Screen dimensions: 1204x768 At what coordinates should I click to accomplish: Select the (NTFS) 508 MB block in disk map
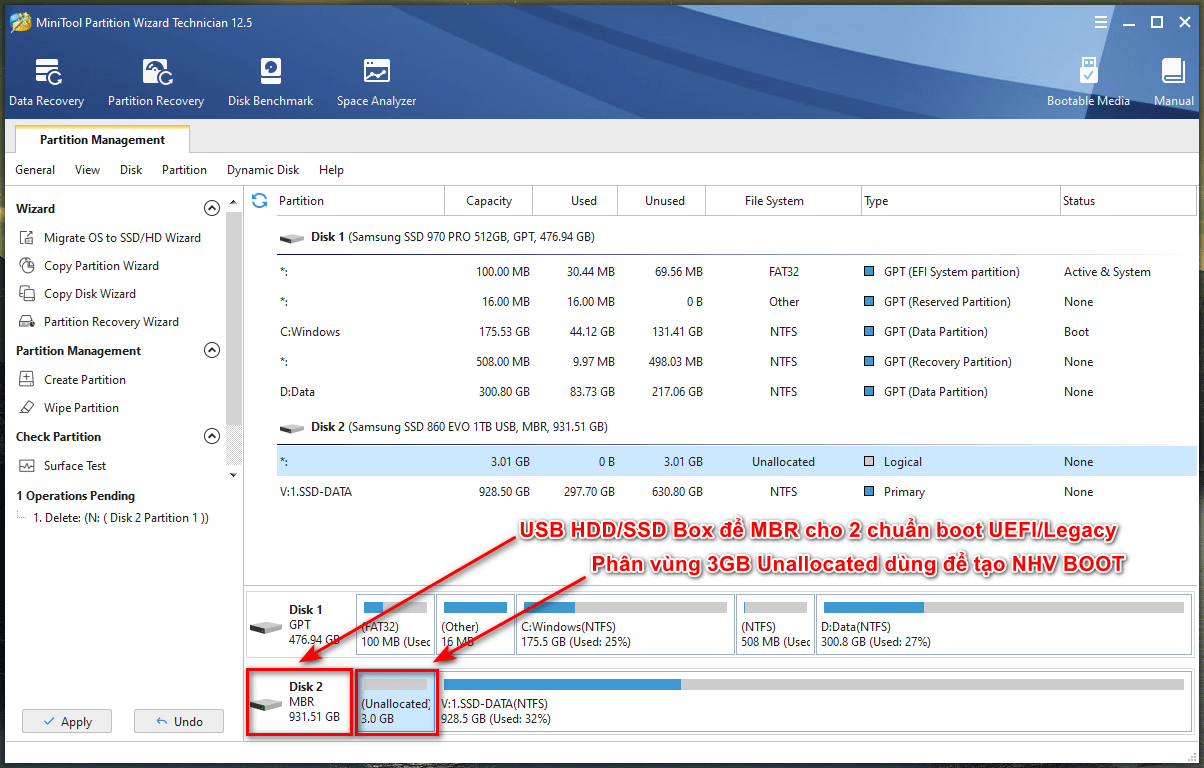click(x=775, y=625)
